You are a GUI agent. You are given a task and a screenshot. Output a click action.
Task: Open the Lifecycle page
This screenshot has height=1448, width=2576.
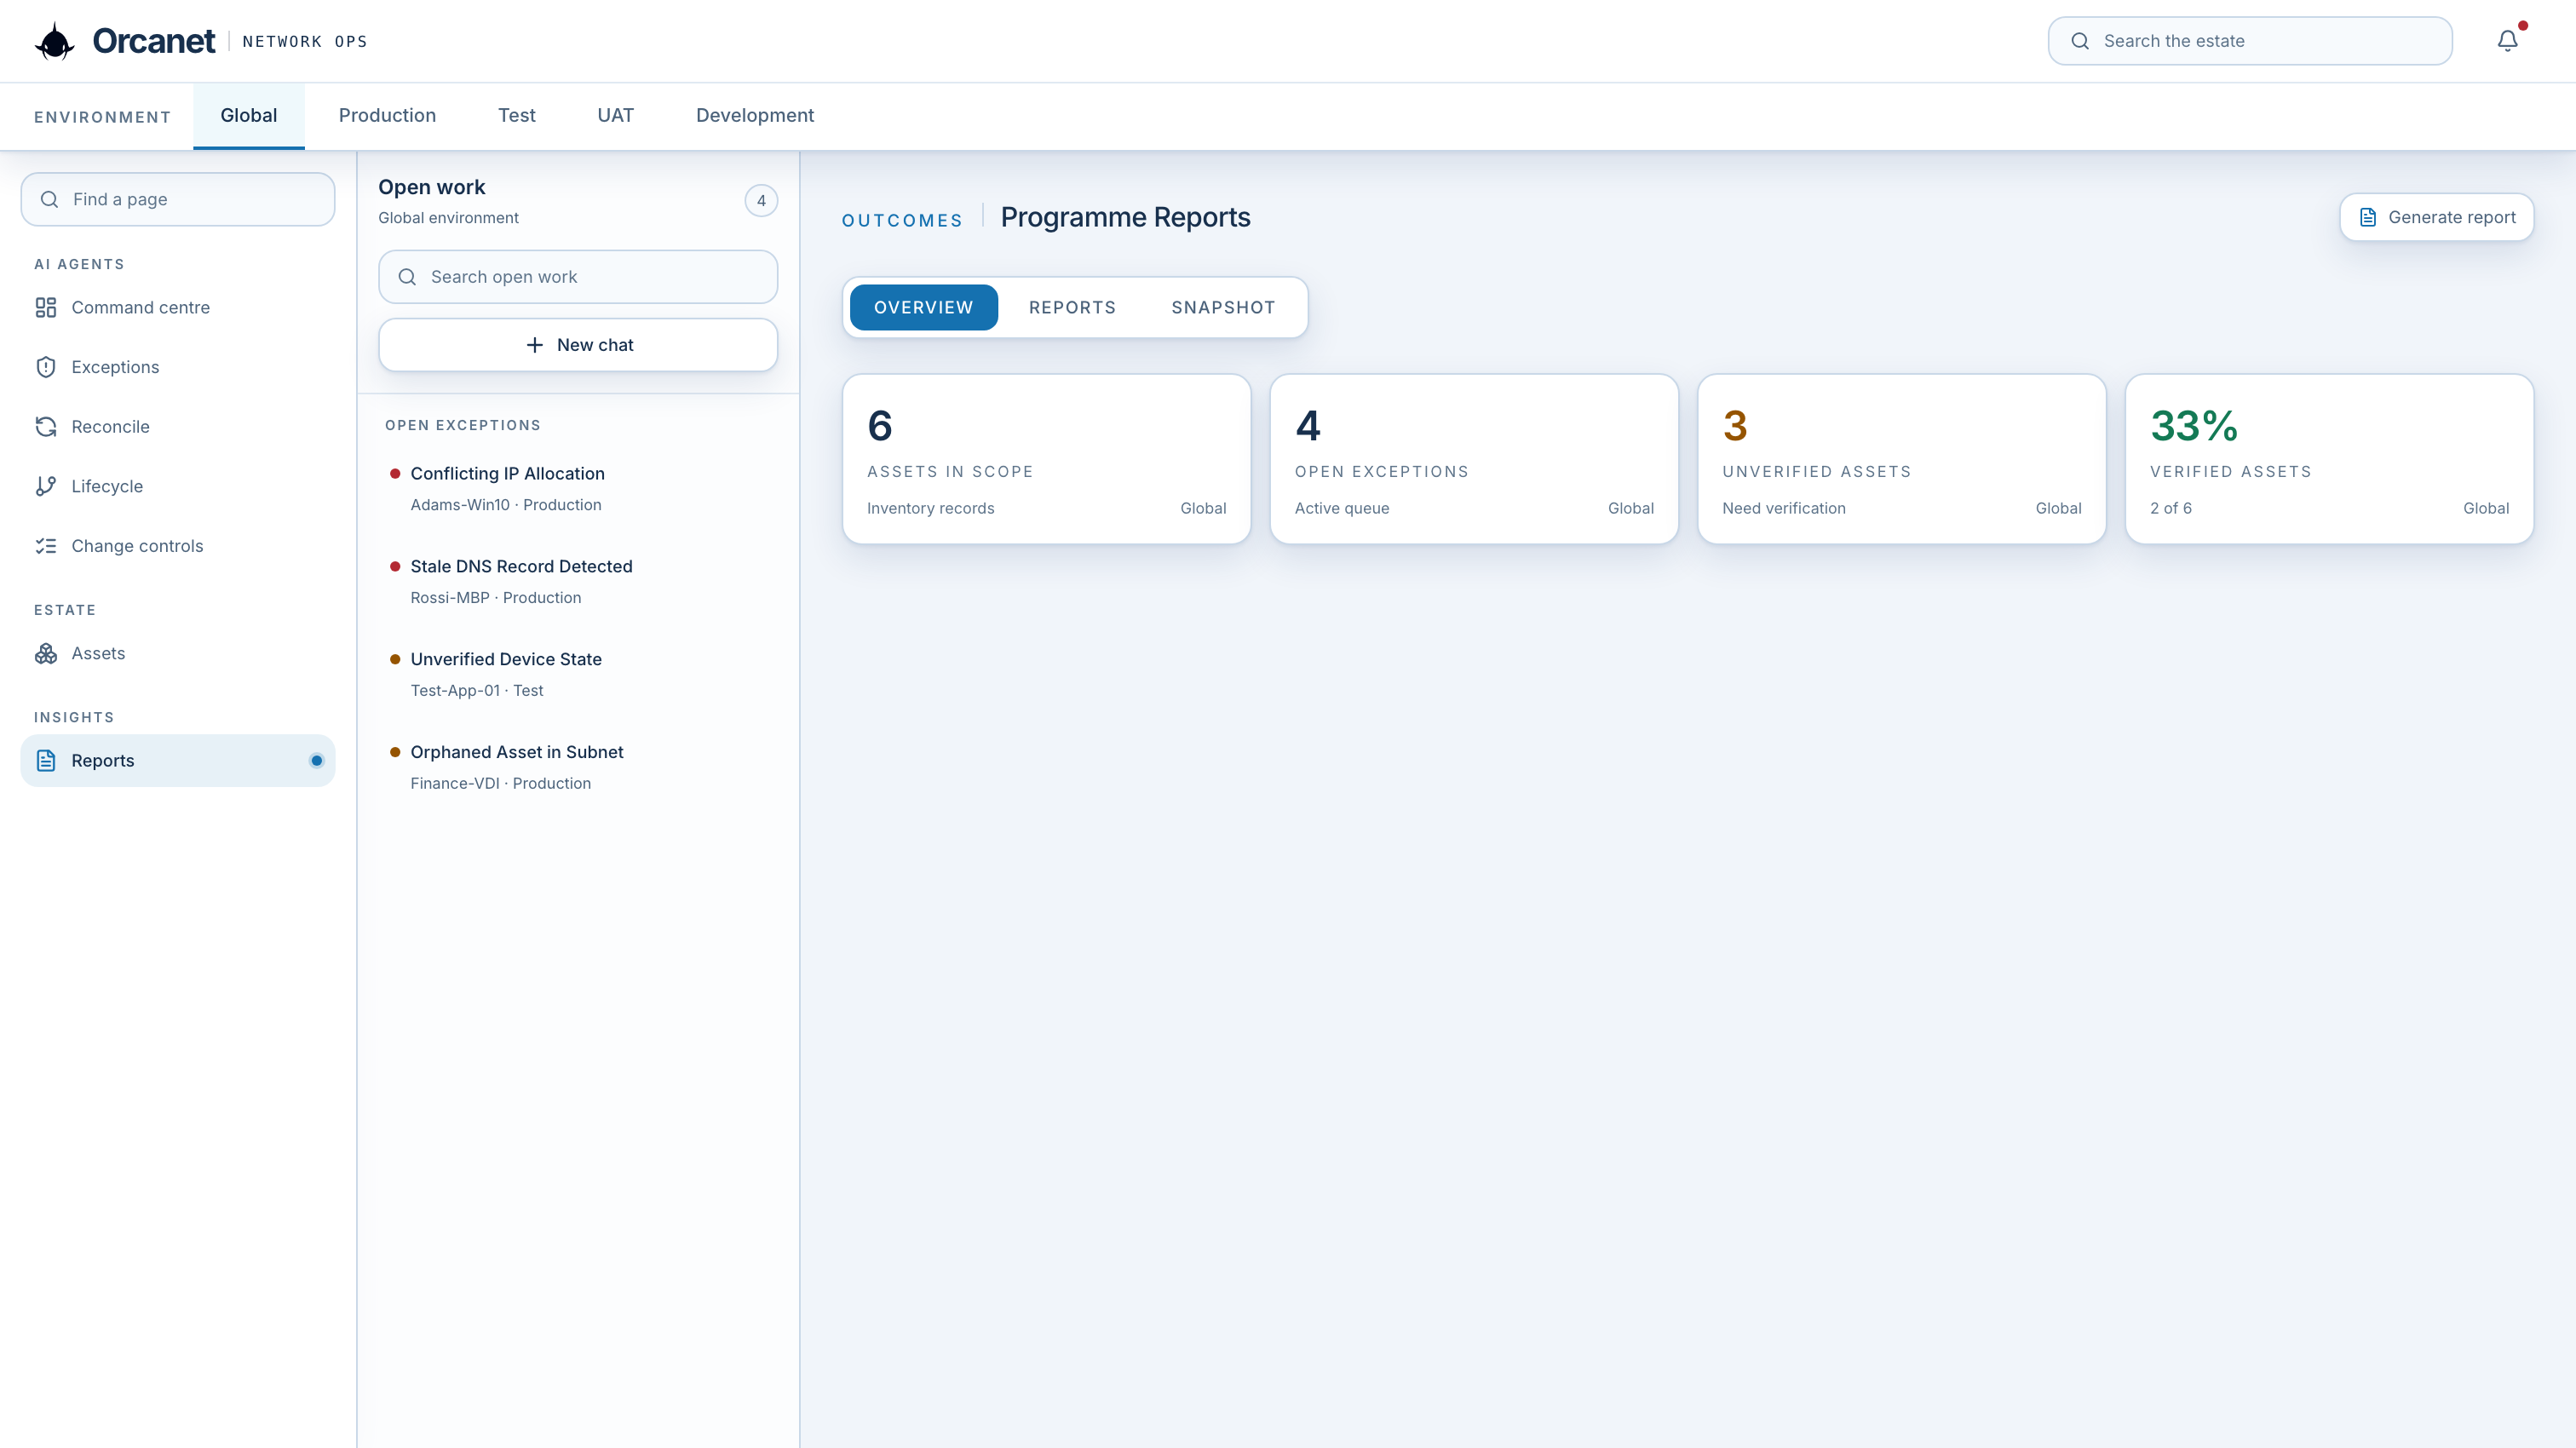(x=178, y=486)
